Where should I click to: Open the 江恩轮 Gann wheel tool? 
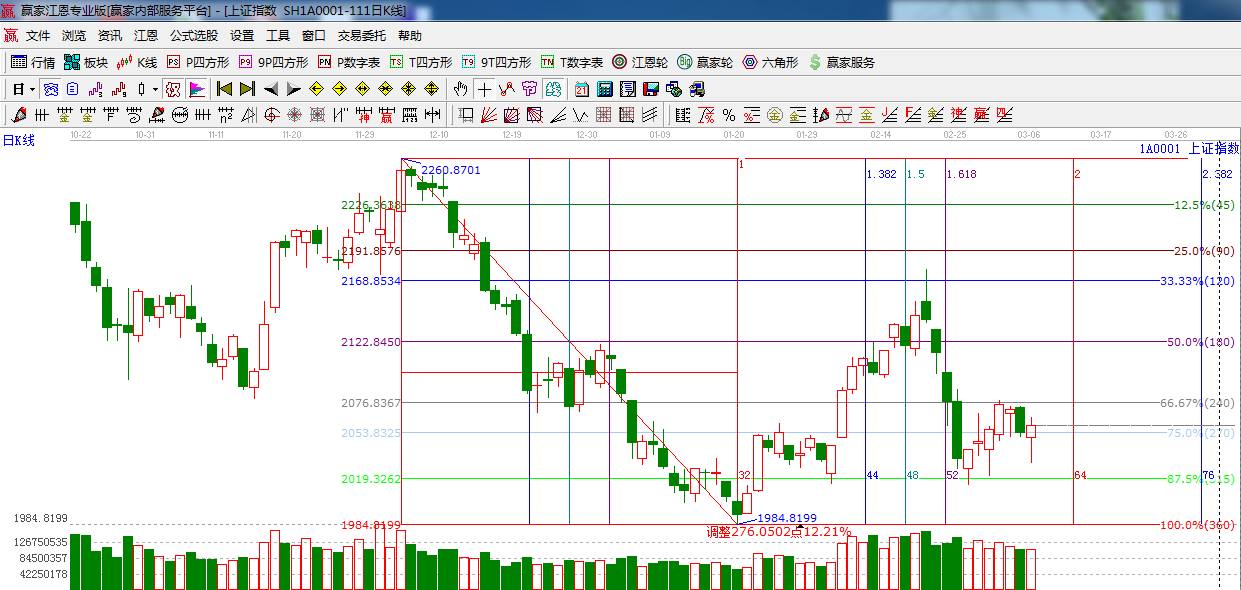pos(639,62)
